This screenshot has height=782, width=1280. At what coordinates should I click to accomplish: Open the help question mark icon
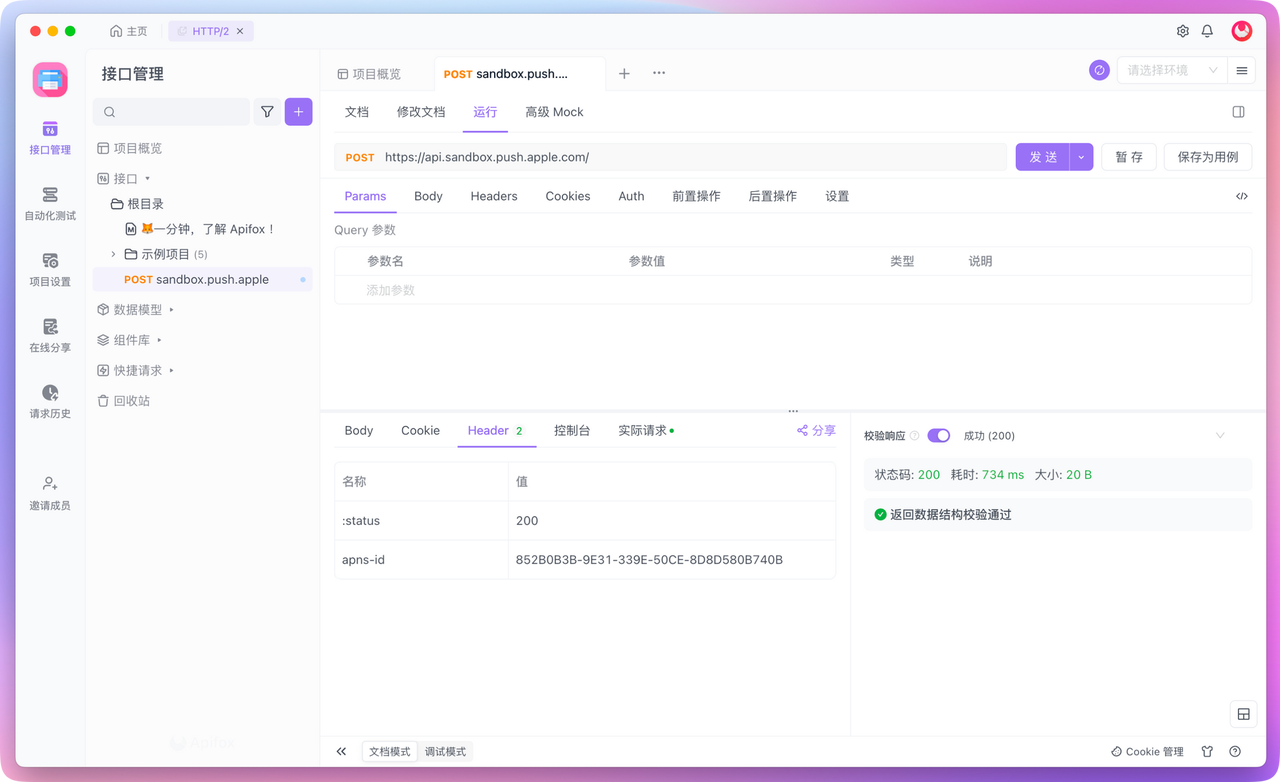(1235, 751)
